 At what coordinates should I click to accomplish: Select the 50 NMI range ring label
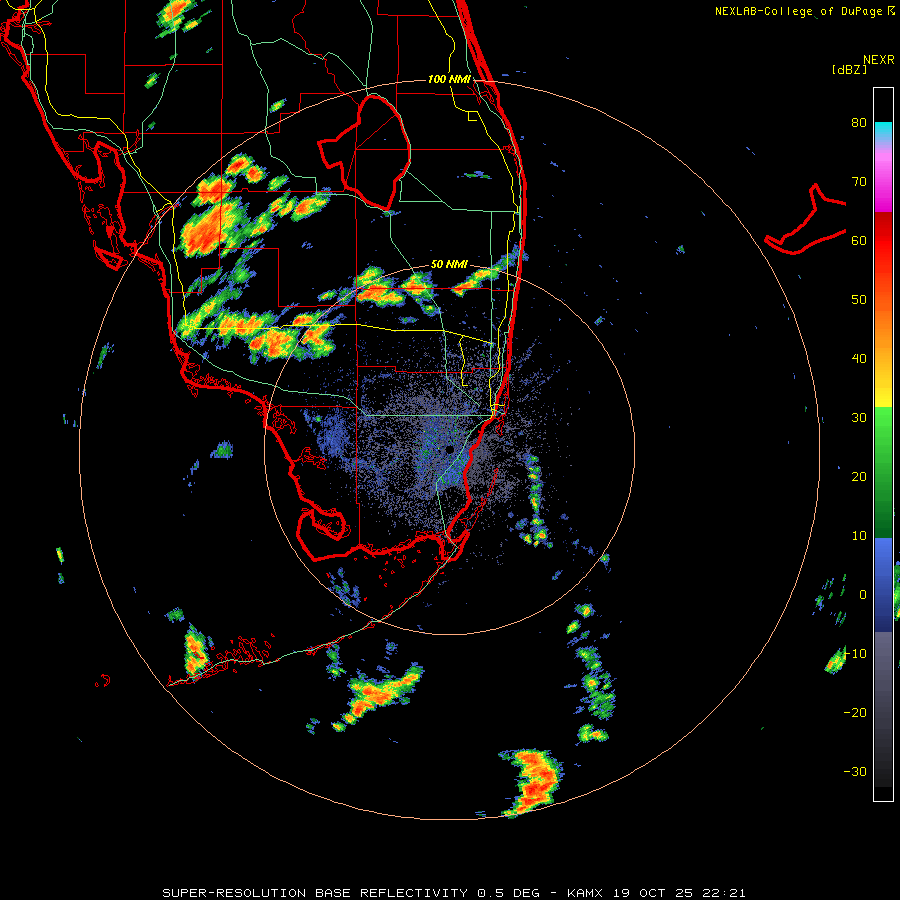[449, 264]
